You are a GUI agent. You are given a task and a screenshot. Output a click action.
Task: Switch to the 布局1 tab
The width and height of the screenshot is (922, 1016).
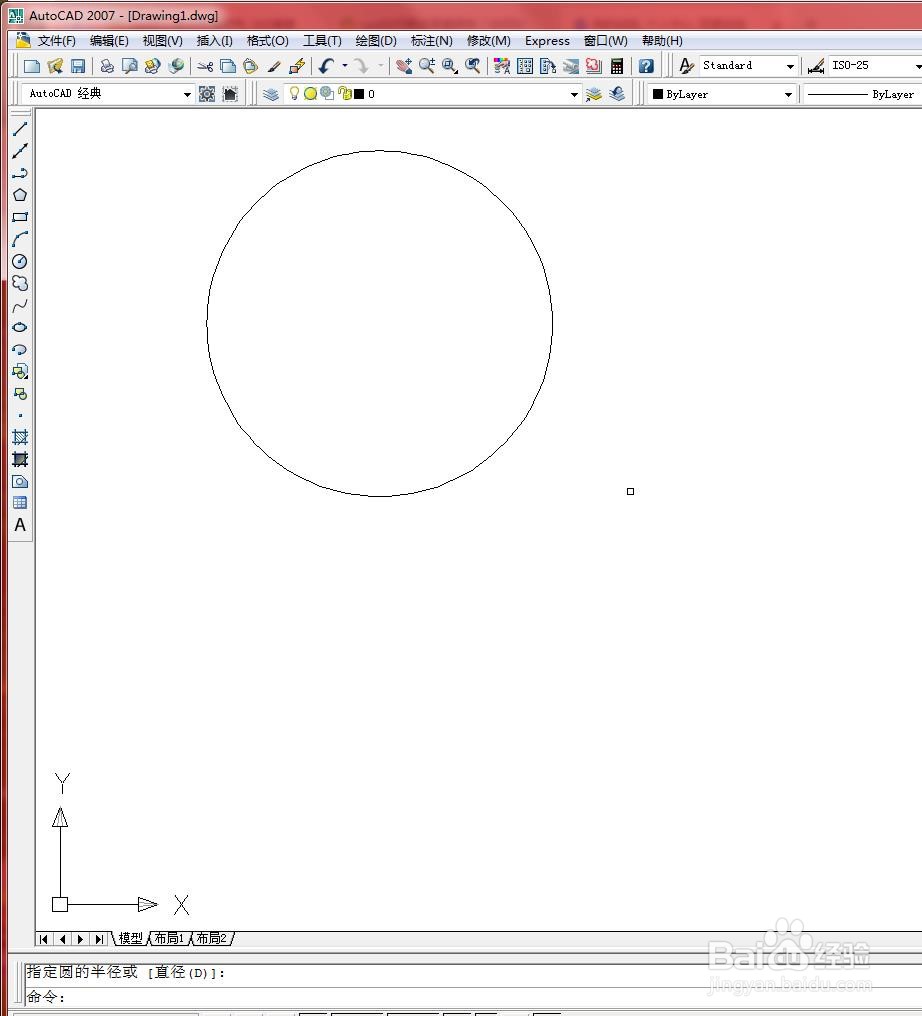click(x=169, y=938)
